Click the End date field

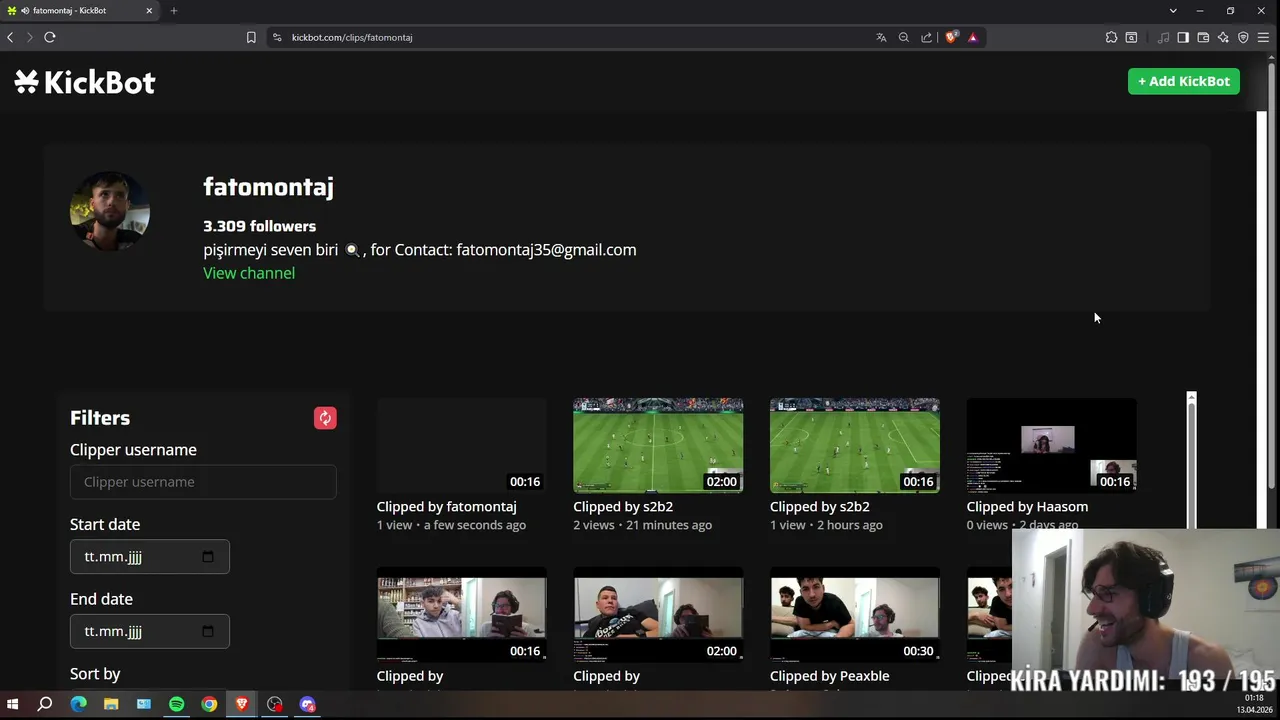pos(150,631)
